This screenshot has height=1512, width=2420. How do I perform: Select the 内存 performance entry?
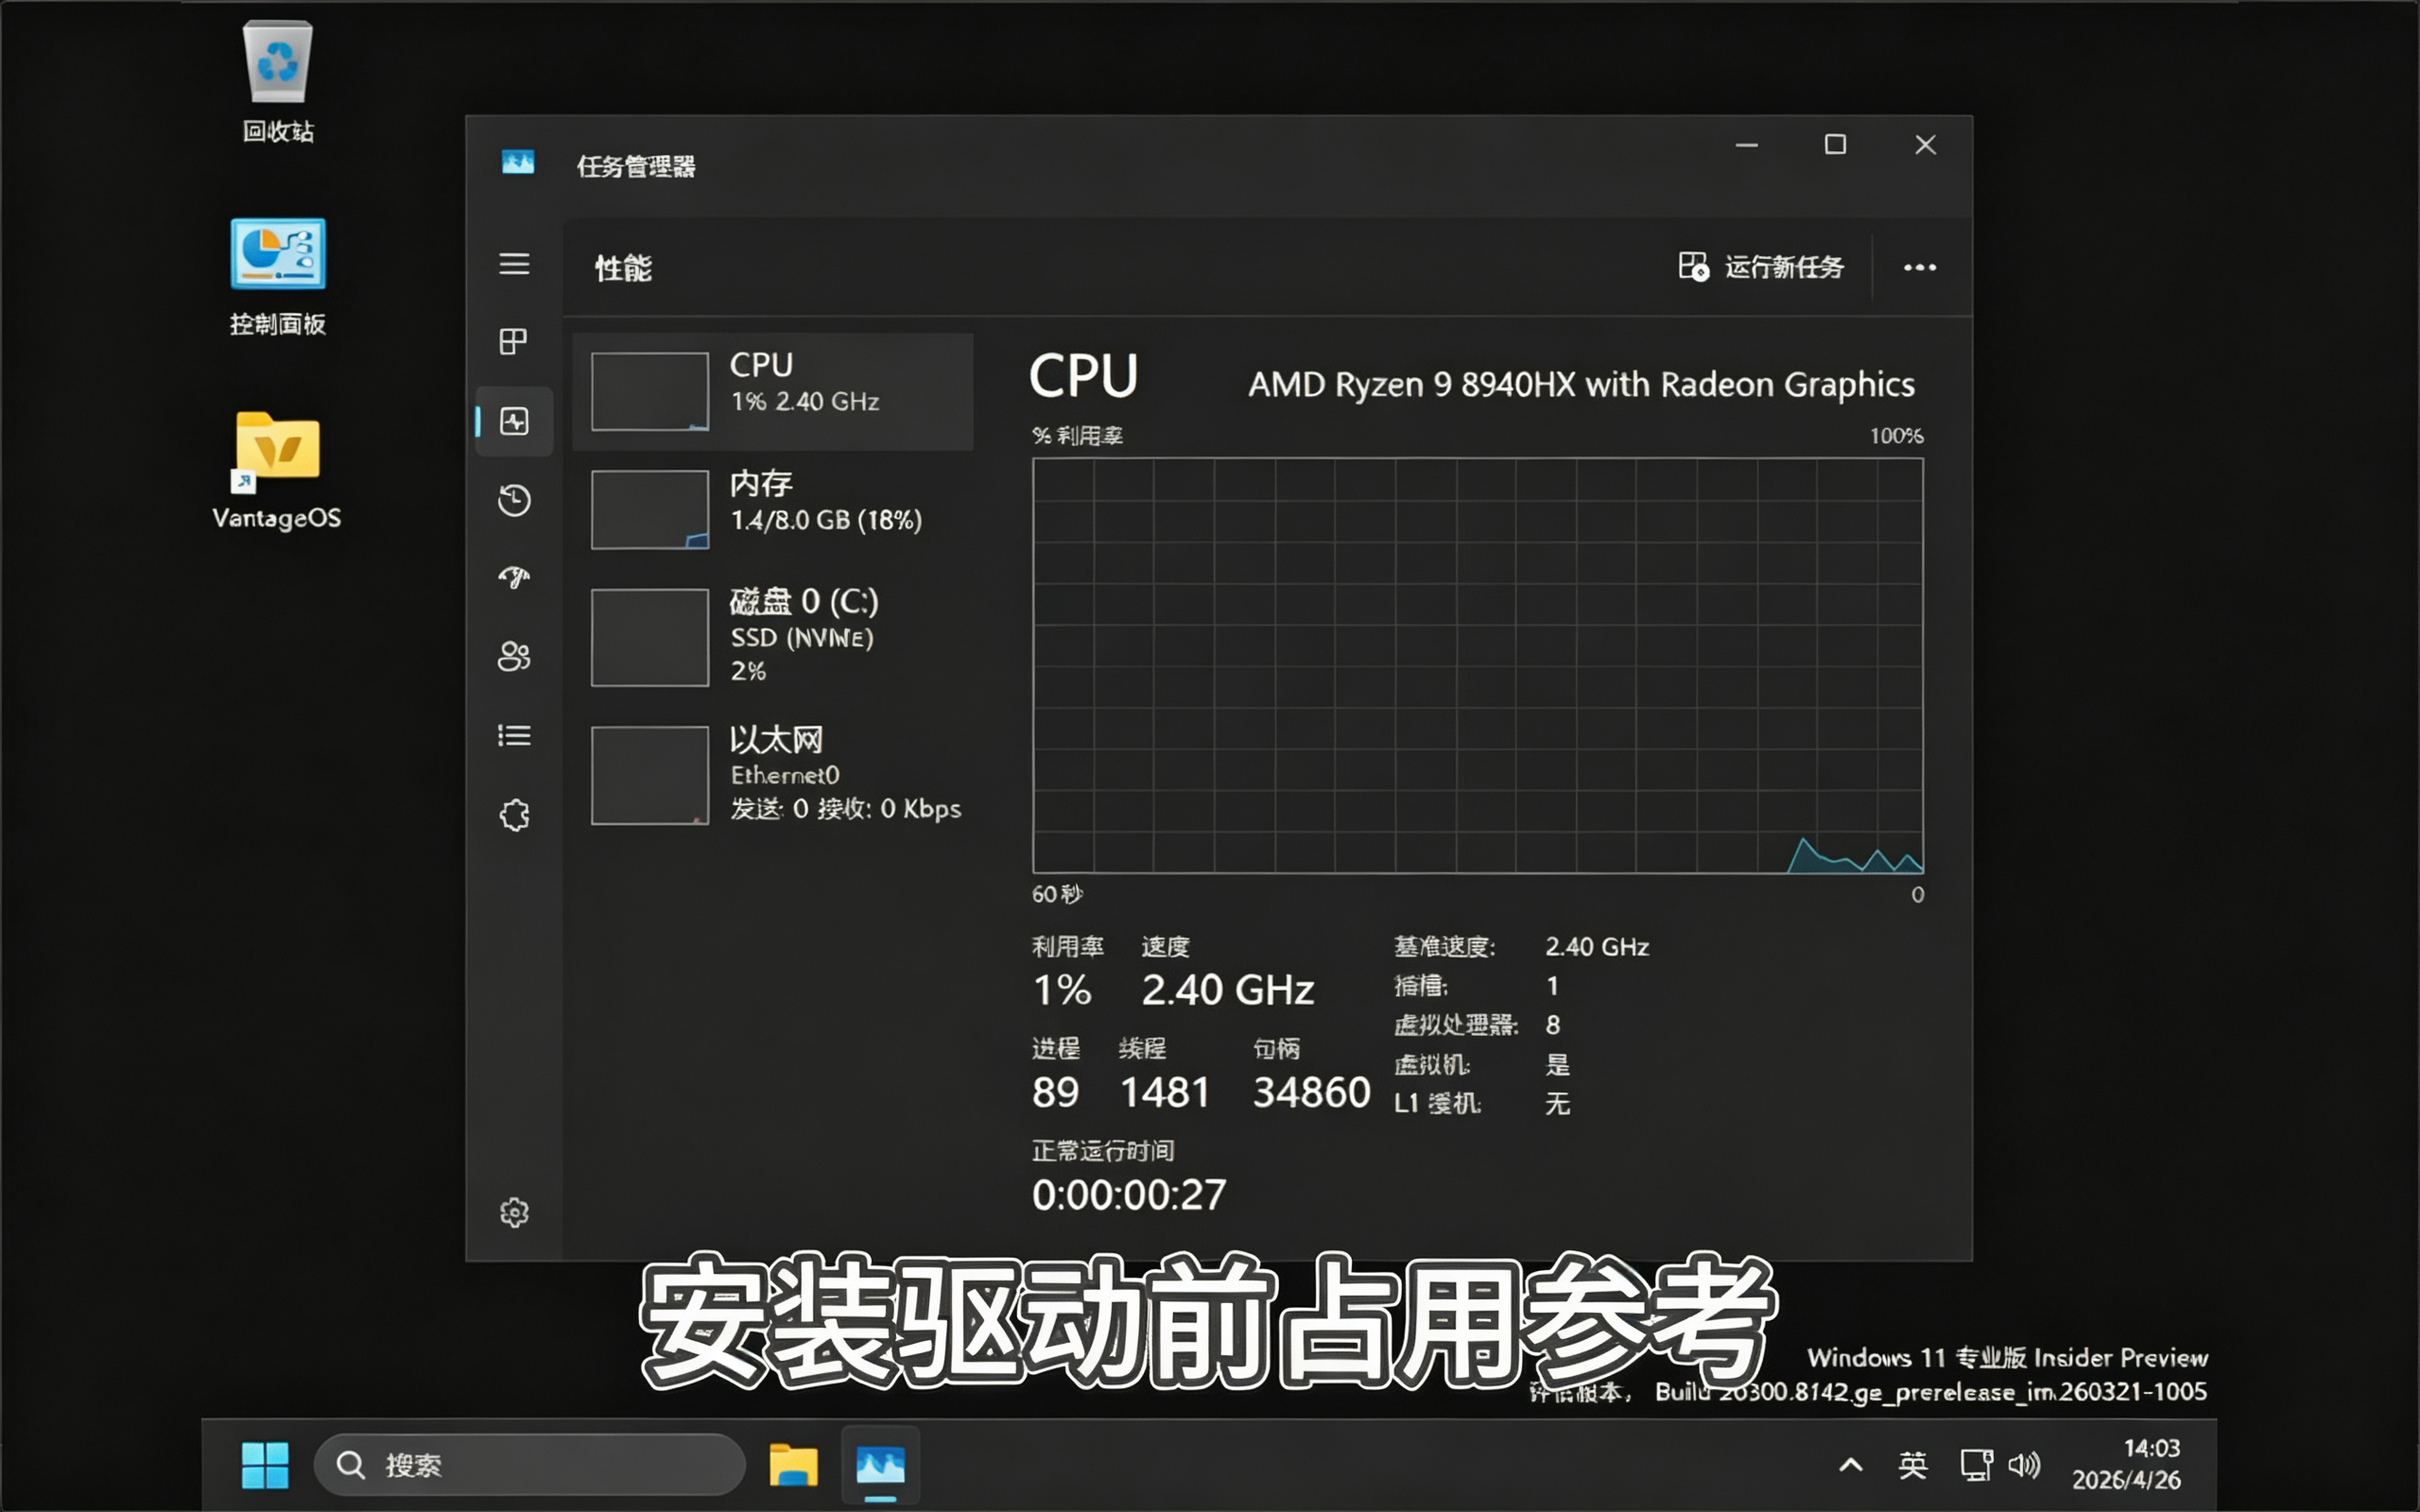pyautogui.click(x=772, y=509)
